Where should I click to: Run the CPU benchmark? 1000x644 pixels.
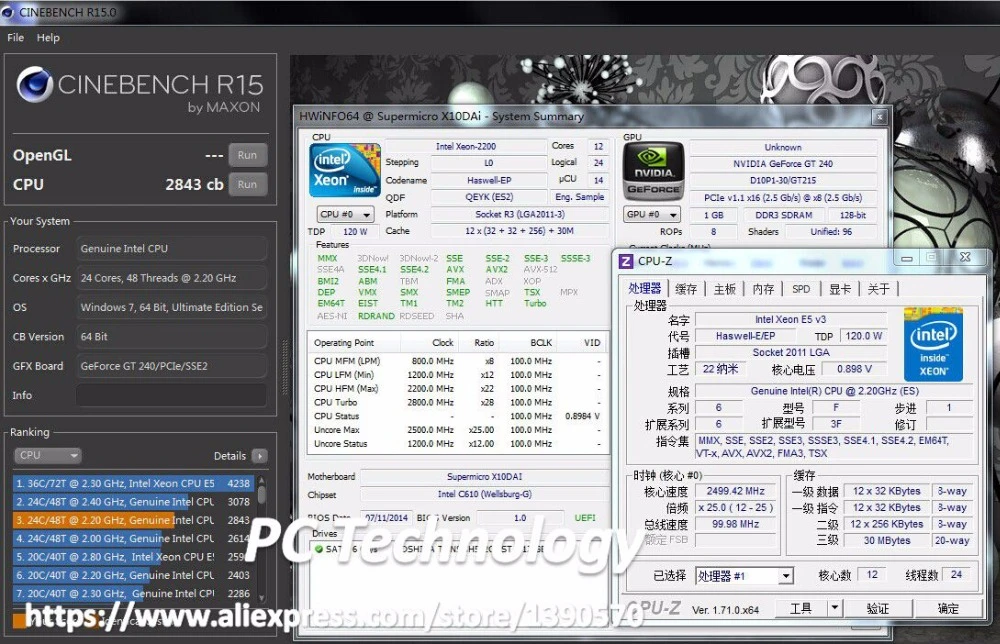[247, 184]
